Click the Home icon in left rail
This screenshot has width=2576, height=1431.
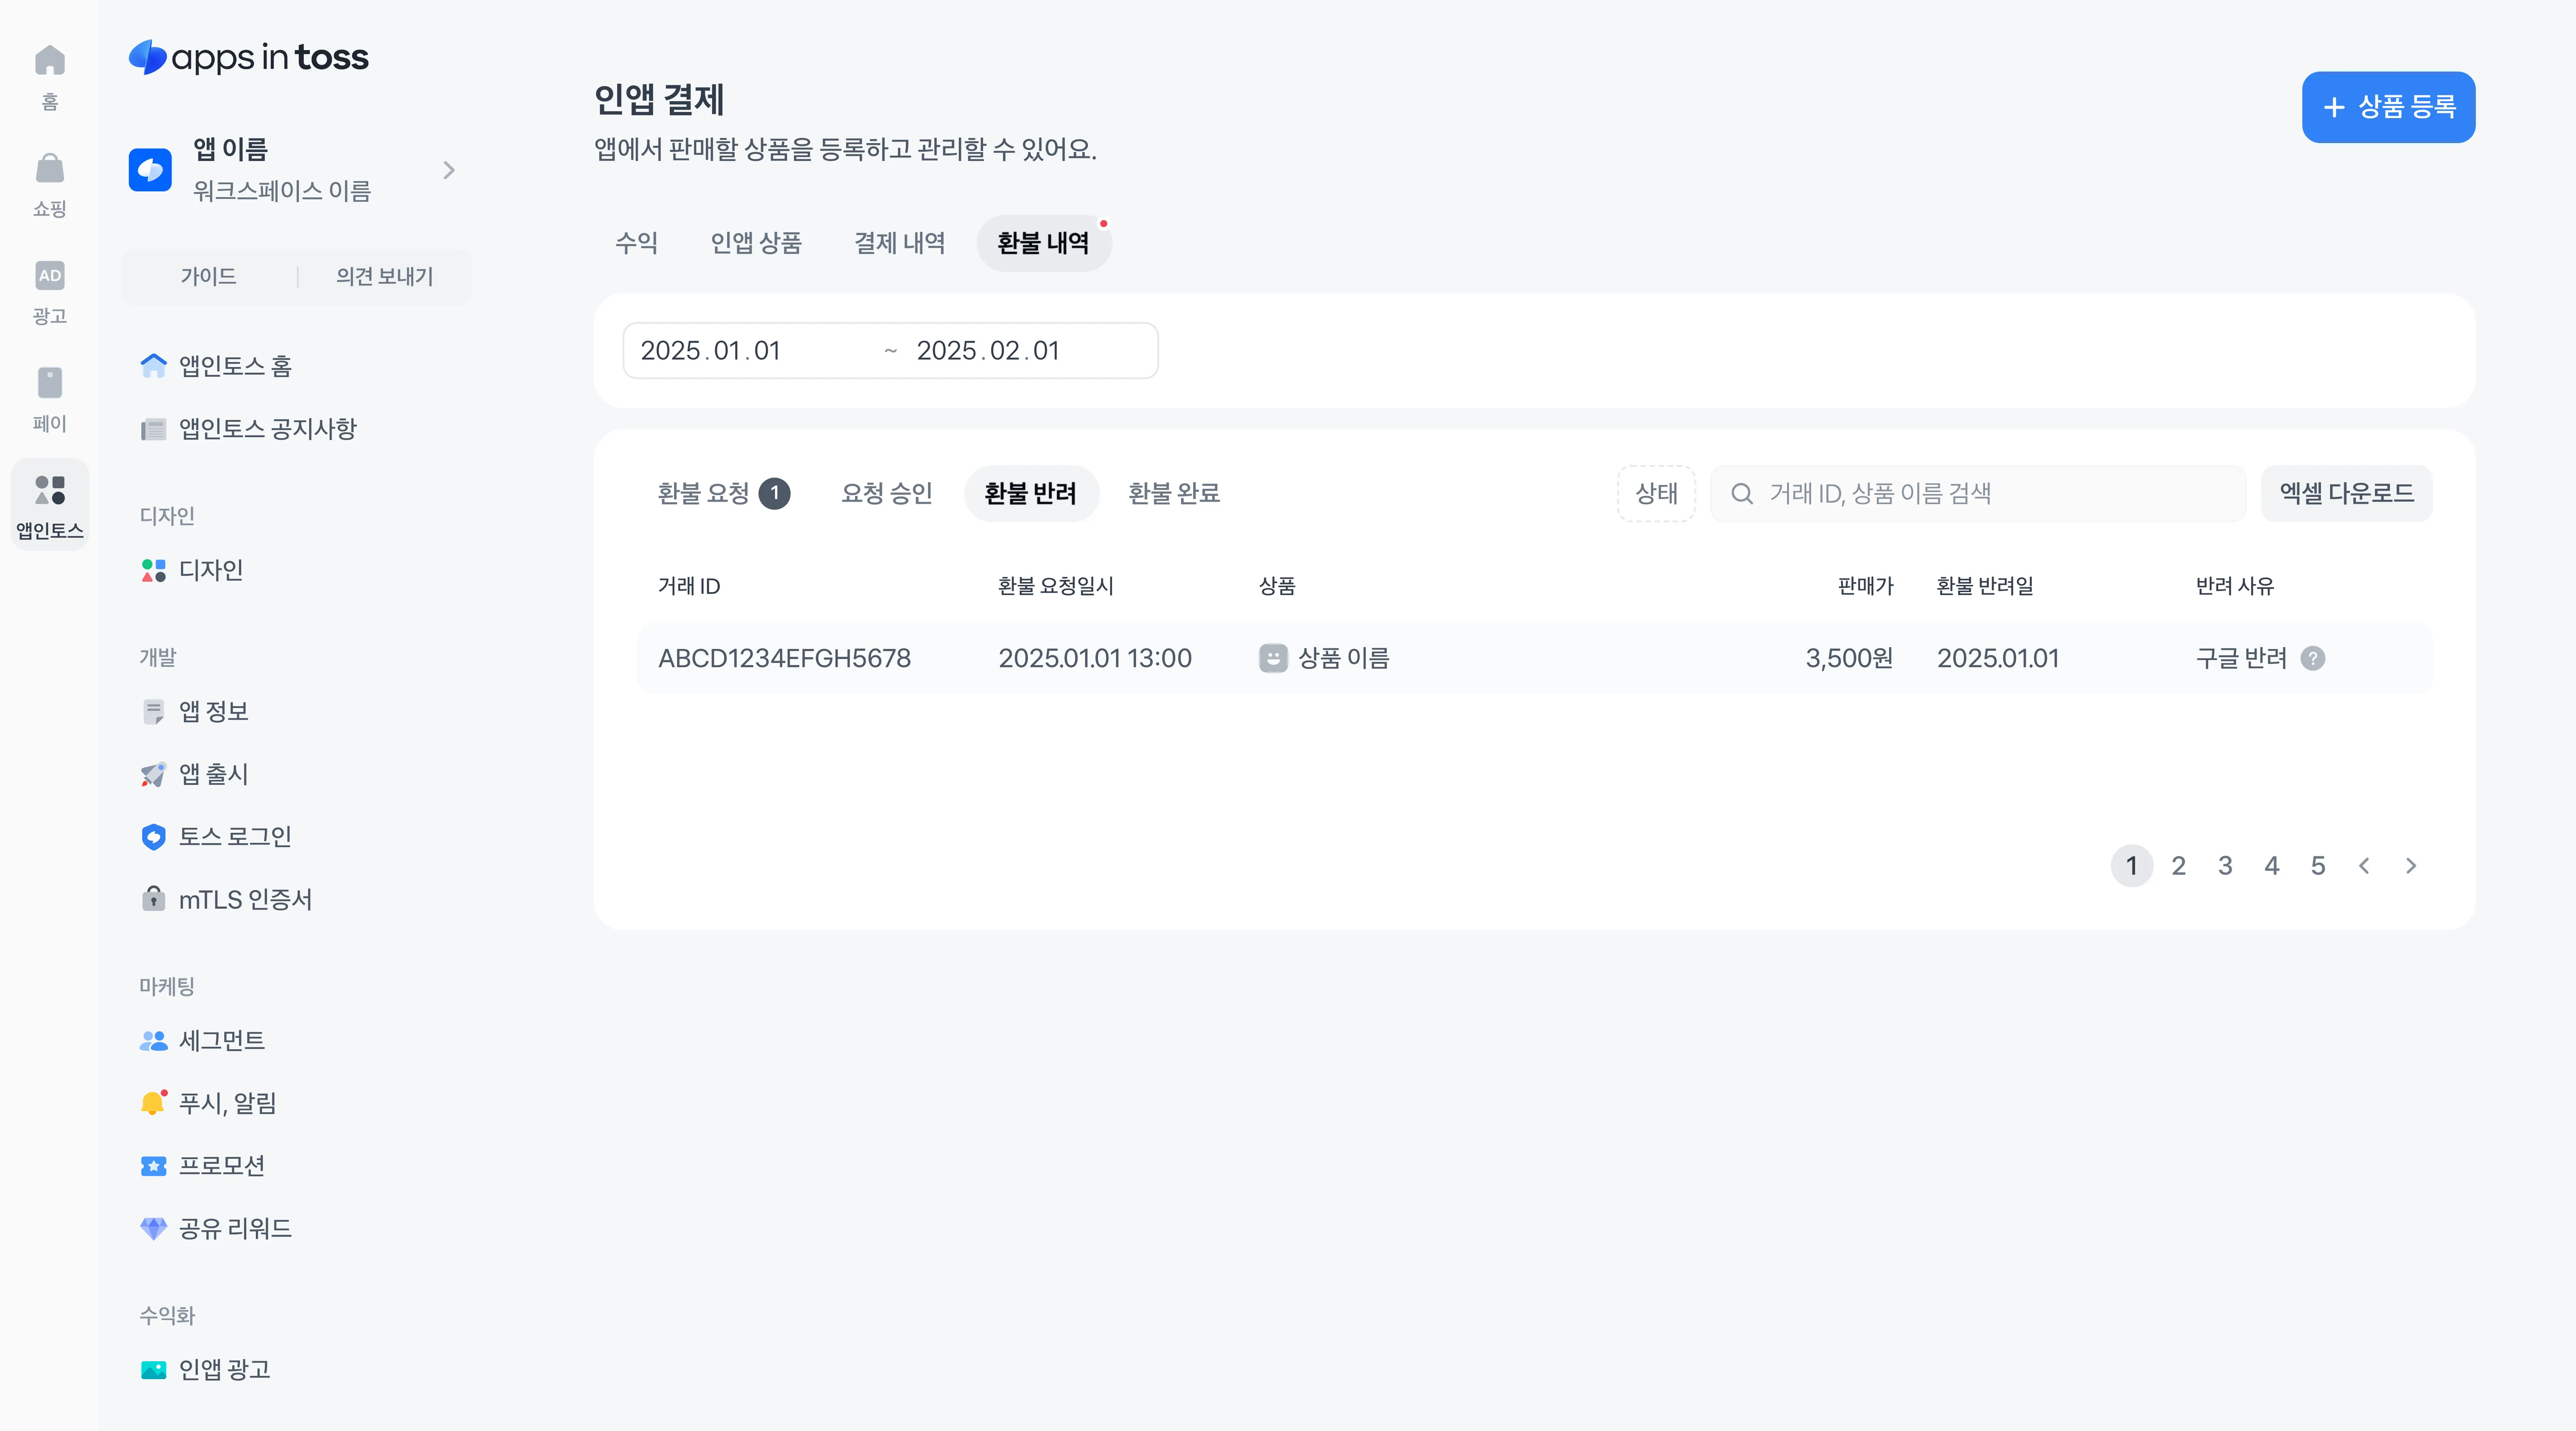pyautogui.click(x=49, y=61)
